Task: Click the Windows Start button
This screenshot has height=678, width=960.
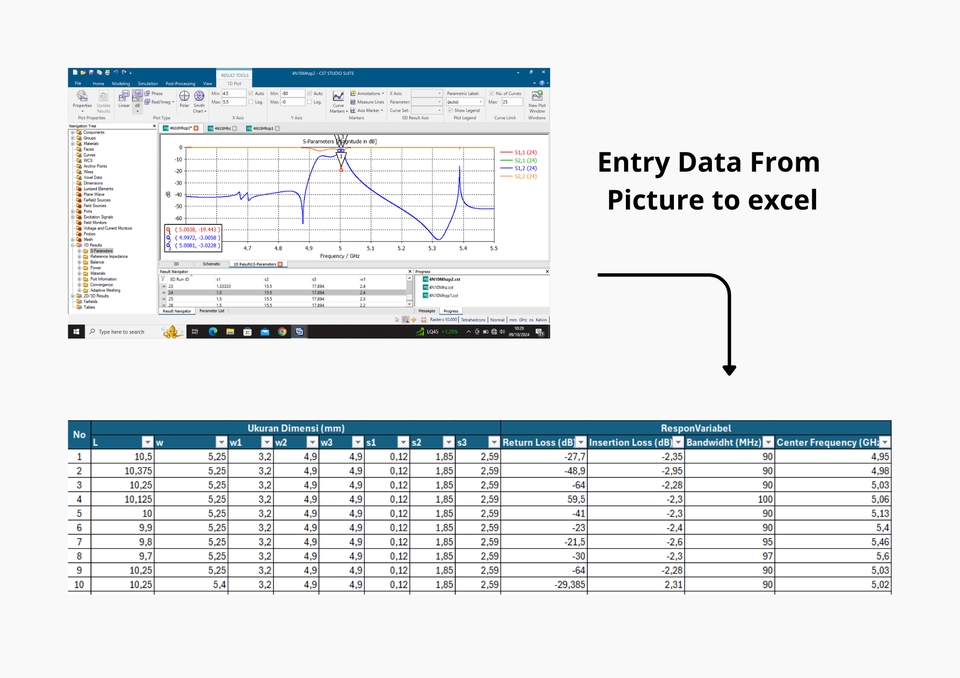Action: 75,331
